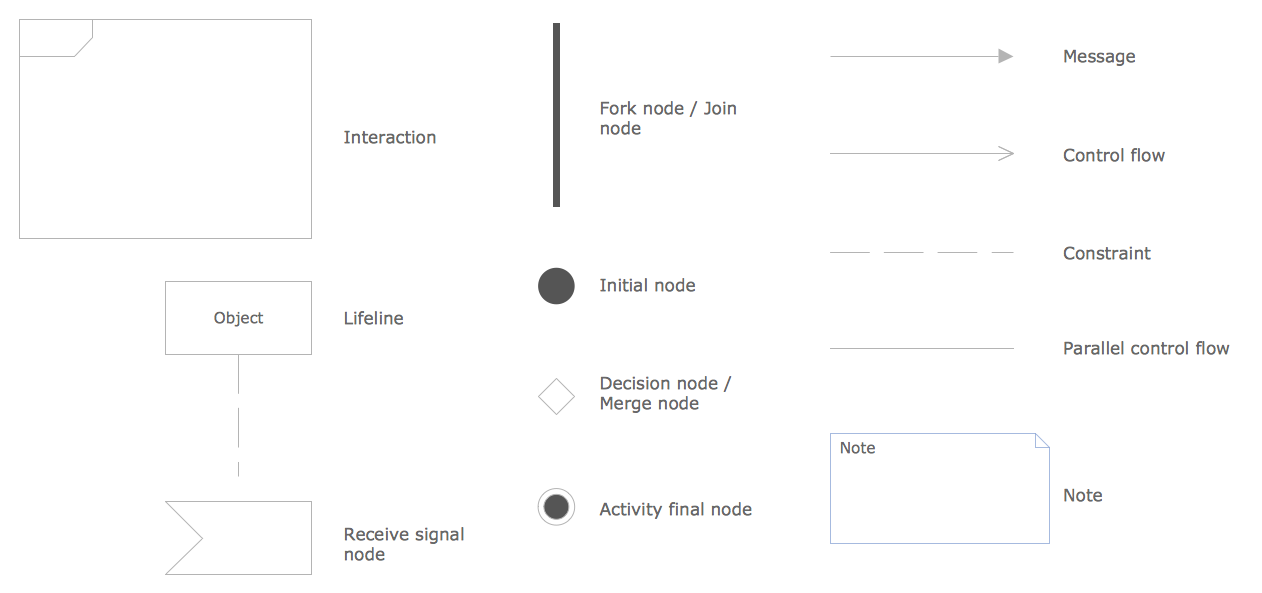1262x593 pixels.
Task: Select the Parallel control flow line
Action: coord(920,348)
